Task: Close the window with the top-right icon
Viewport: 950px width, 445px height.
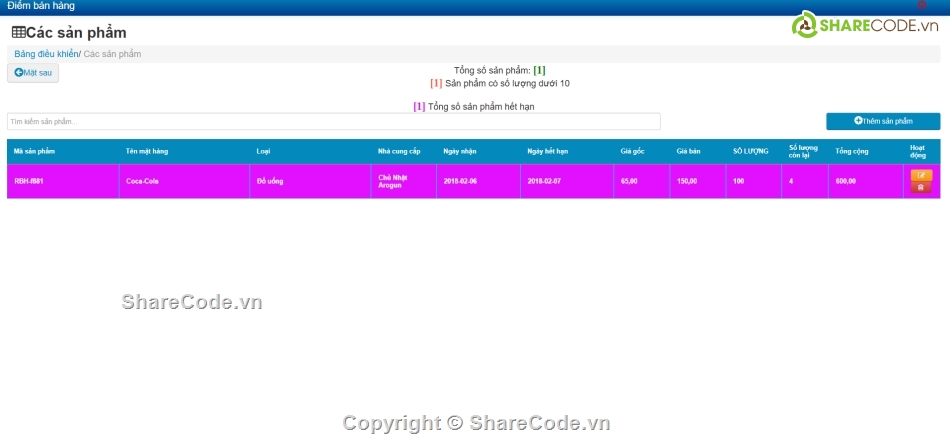Action: (x=921, y=5)
